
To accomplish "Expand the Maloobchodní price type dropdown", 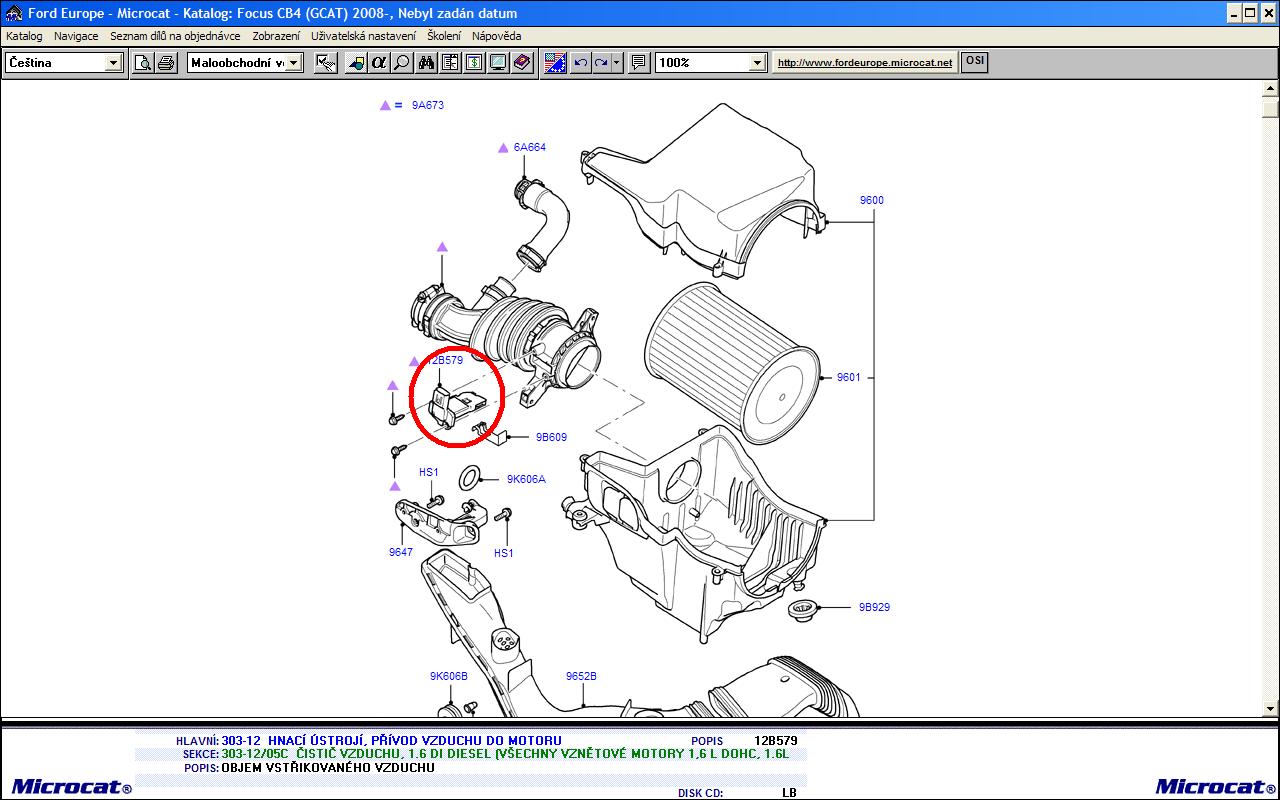I will (294, 63).
